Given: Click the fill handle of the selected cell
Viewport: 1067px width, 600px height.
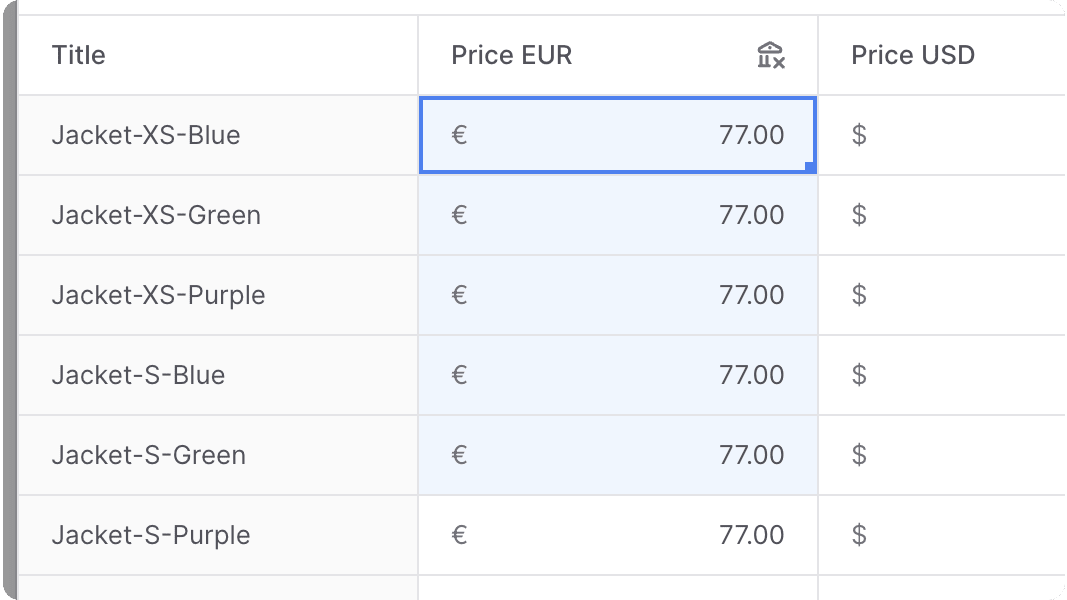Looking at the screenshot, I should point(812,169).
